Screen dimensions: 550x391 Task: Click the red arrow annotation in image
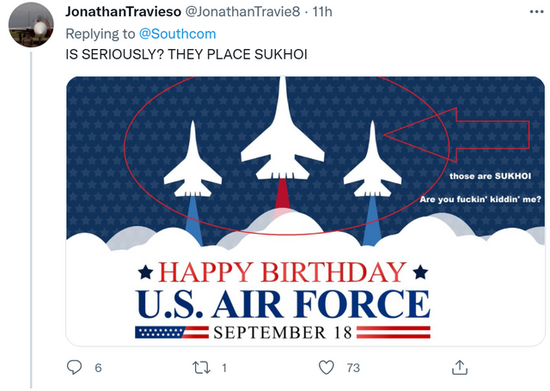[456, 135]
